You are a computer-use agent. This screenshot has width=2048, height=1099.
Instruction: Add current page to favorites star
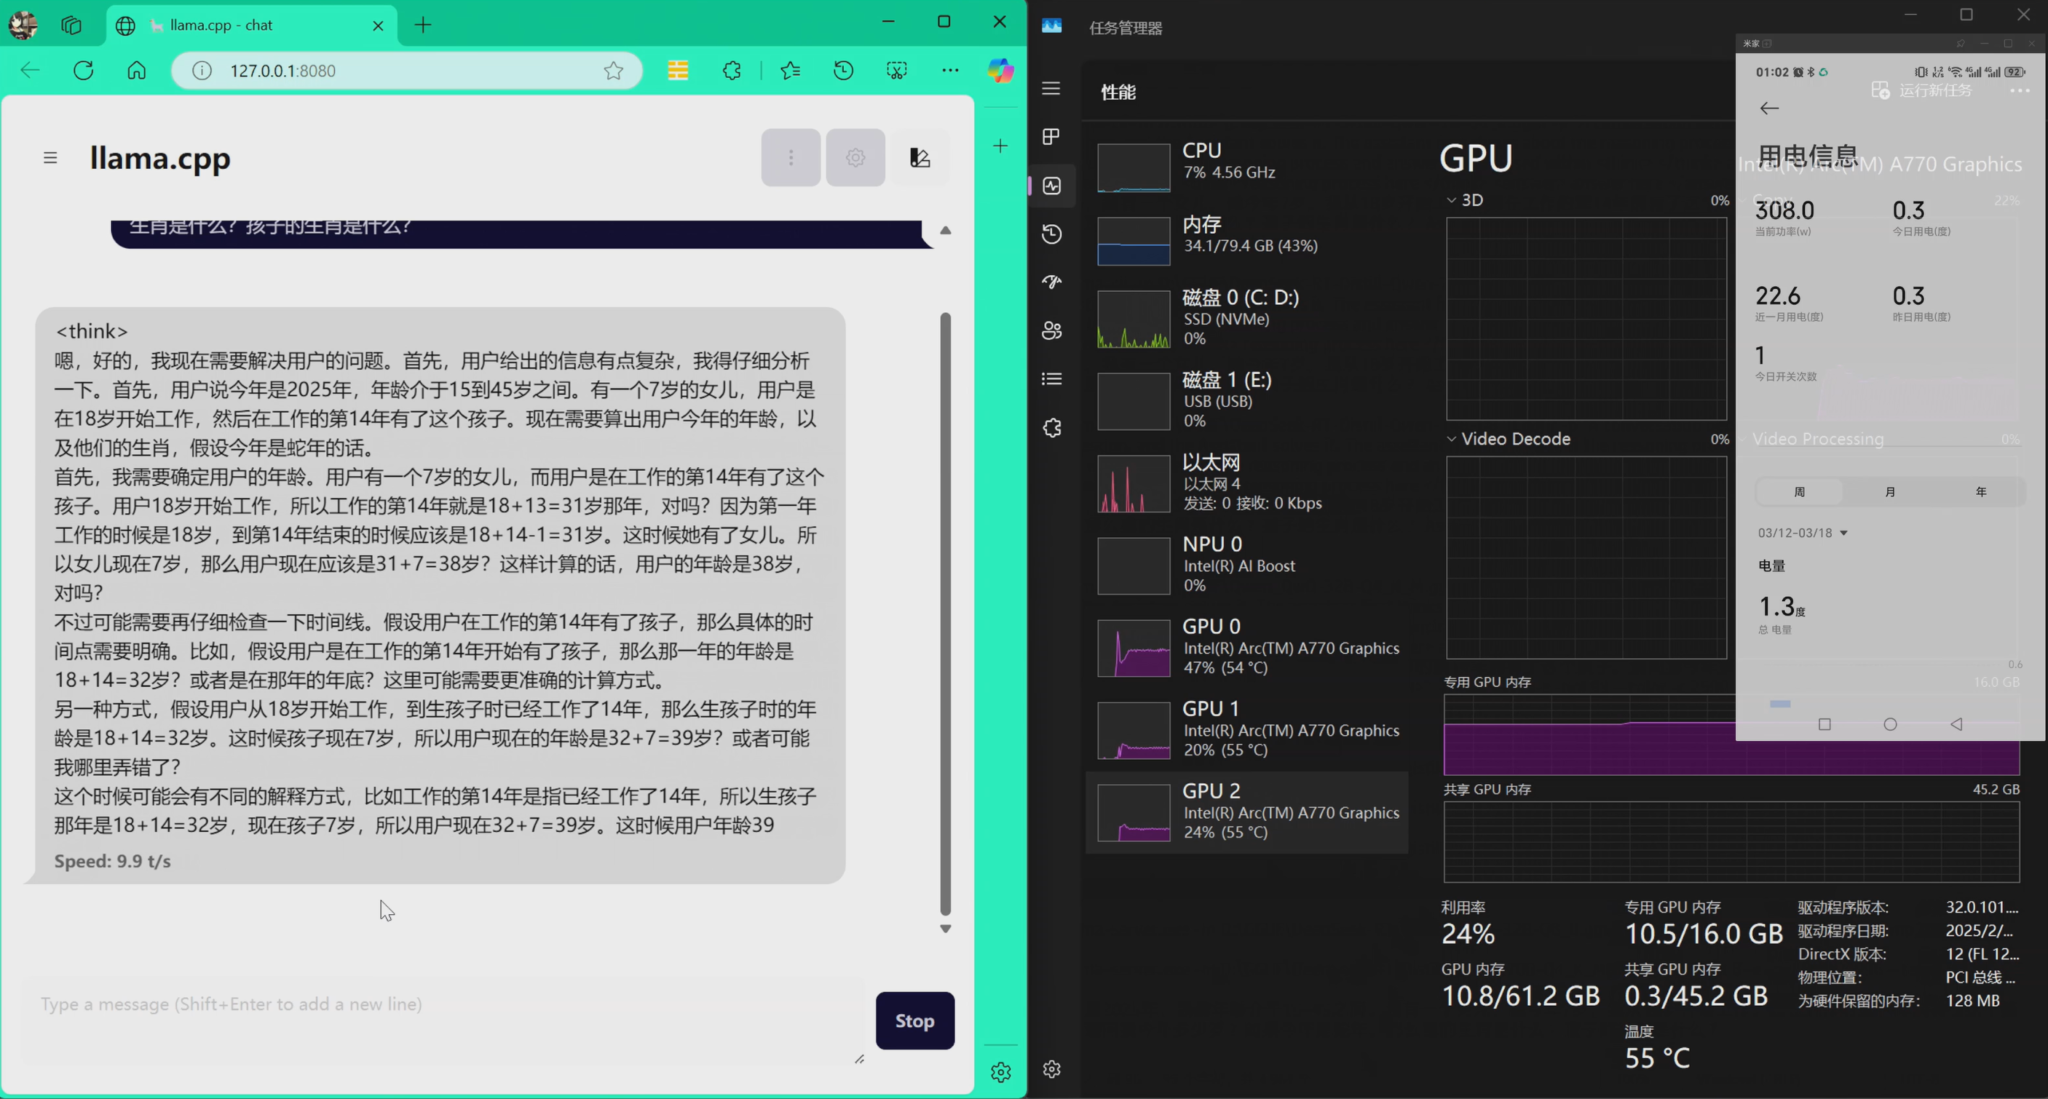[613, 70]
